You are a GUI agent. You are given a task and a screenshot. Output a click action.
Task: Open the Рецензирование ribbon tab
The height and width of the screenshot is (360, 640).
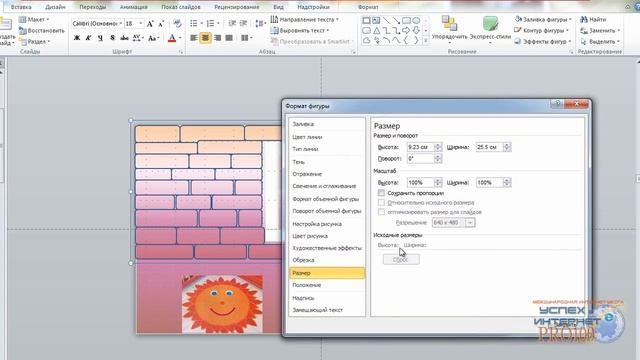237,7
